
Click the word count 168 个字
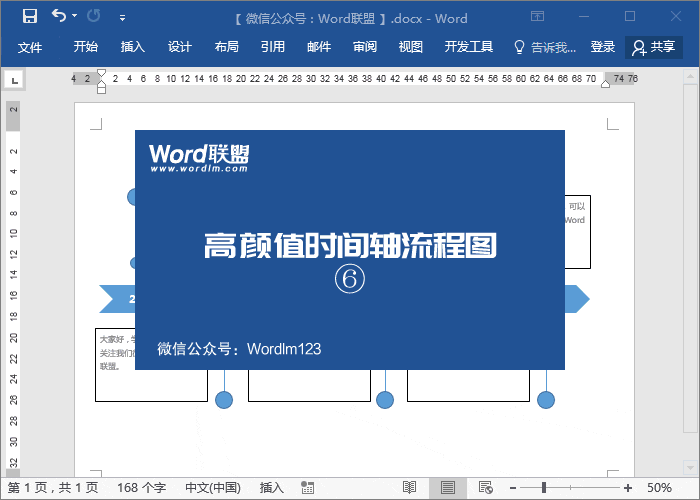click(142, 488)
